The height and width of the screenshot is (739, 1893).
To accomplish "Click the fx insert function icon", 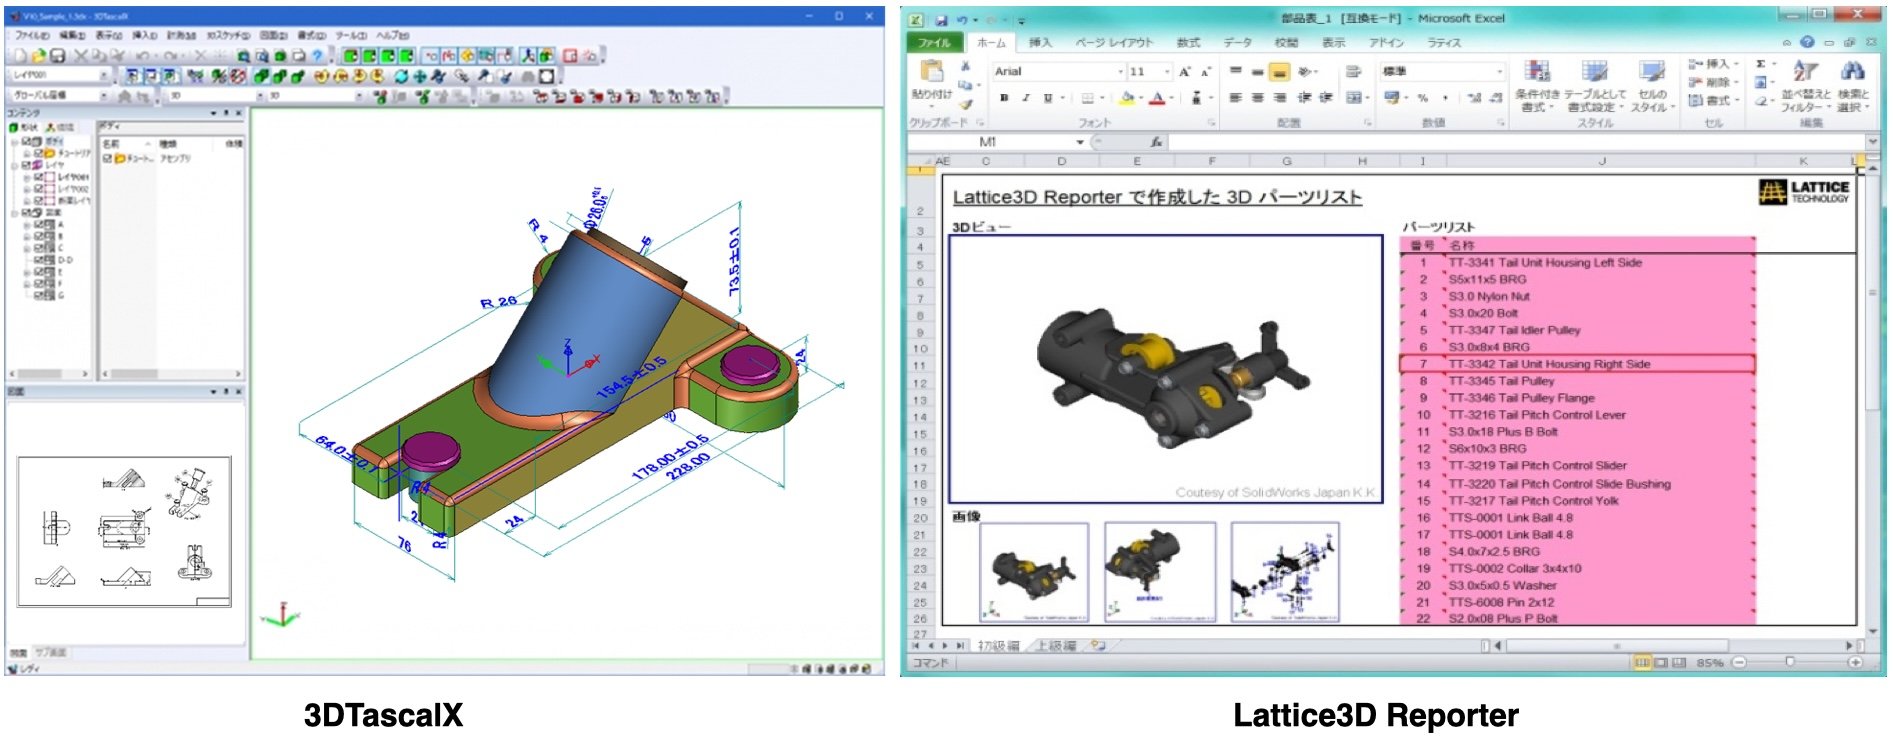I will [1156, 142].
